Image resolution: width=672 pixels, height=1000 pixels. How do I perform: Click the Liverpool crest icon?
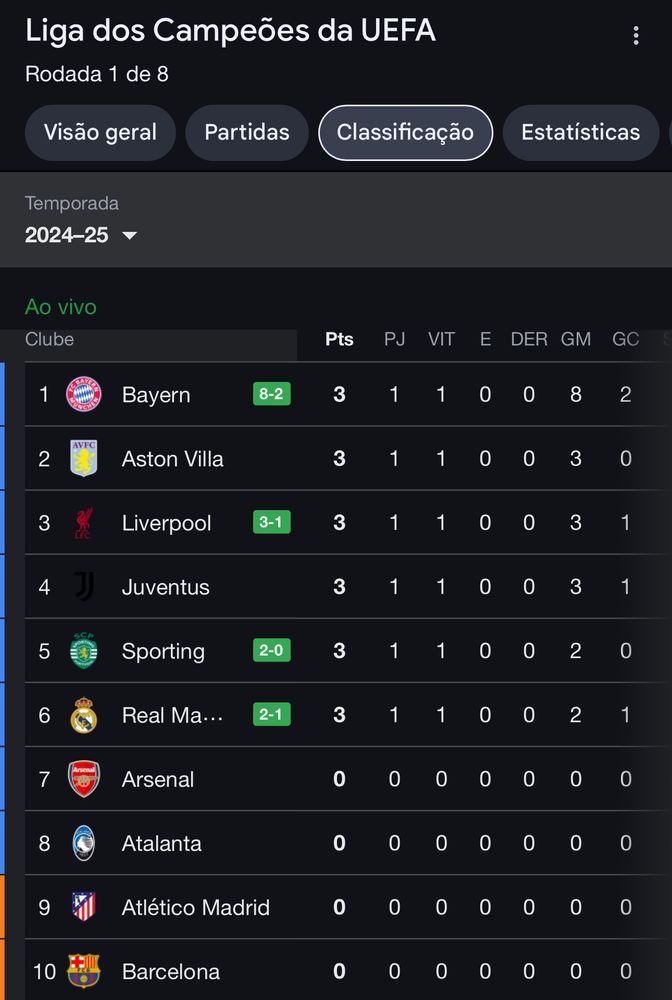pos(83,523)
